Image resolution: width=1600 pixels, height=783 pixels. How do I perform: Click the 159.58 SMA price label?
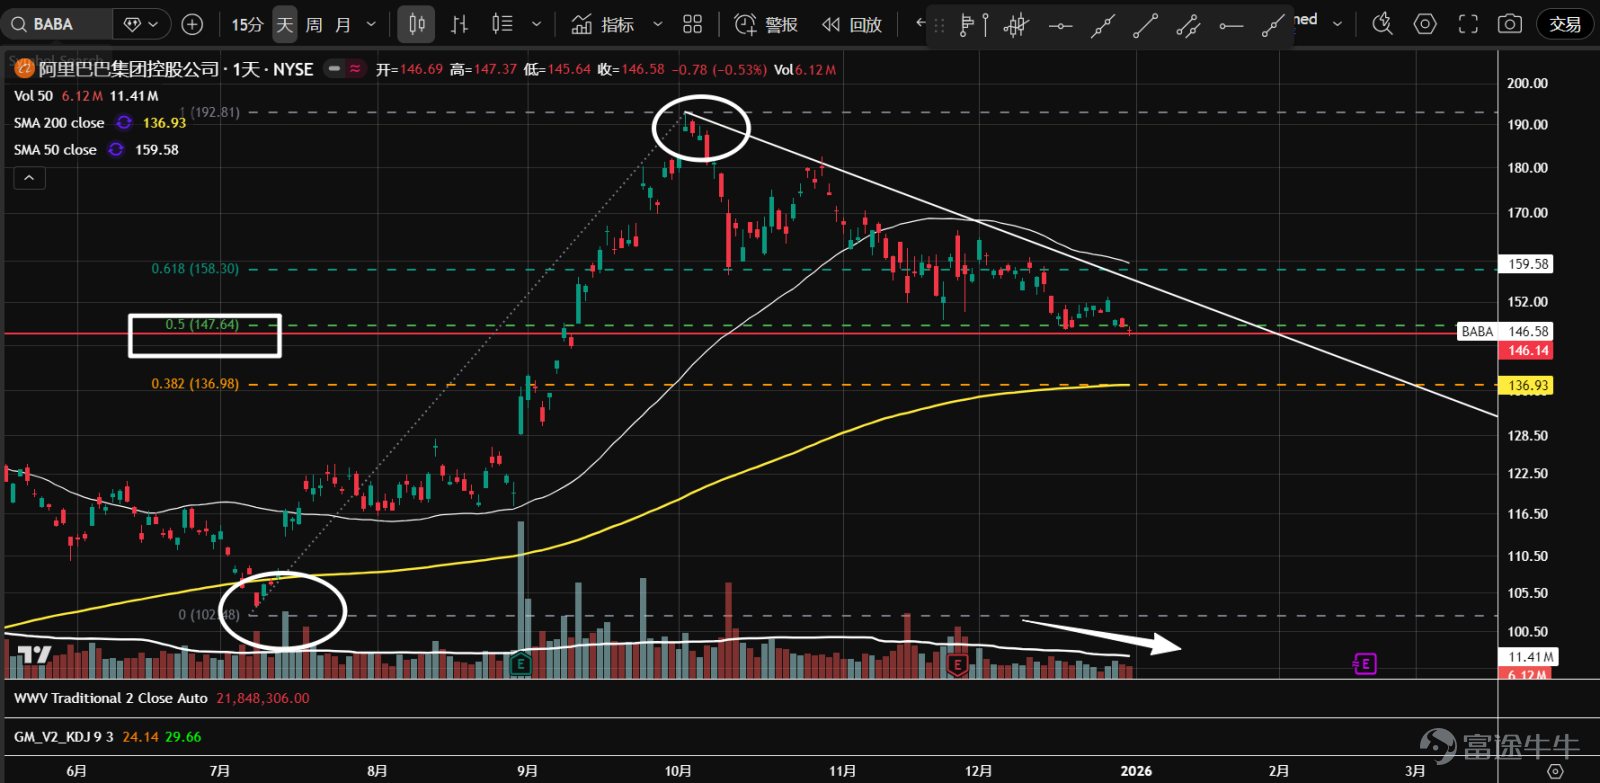point(1528,264)
